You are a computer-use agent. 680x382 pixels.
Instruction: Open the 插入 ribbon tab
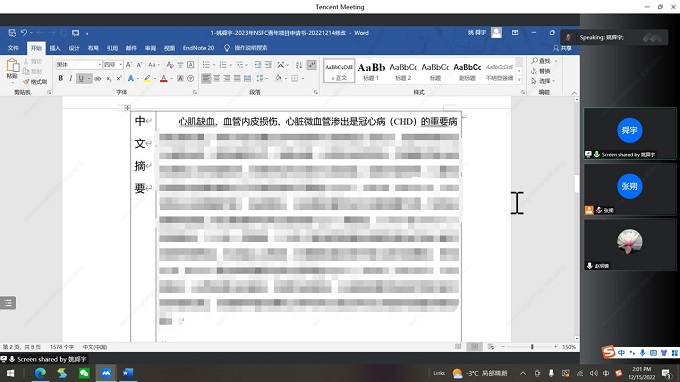pyautogui.click(x=55, y=48)
